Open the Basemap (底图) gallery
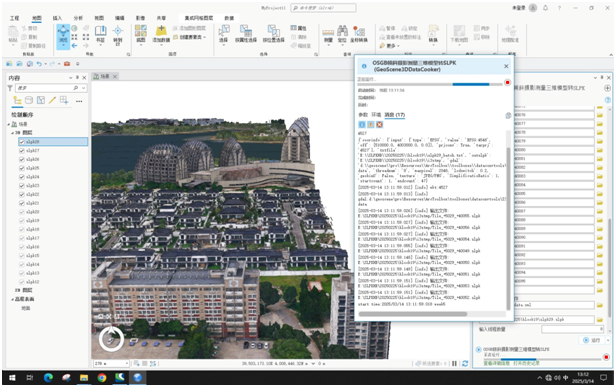 click(141, 34)
